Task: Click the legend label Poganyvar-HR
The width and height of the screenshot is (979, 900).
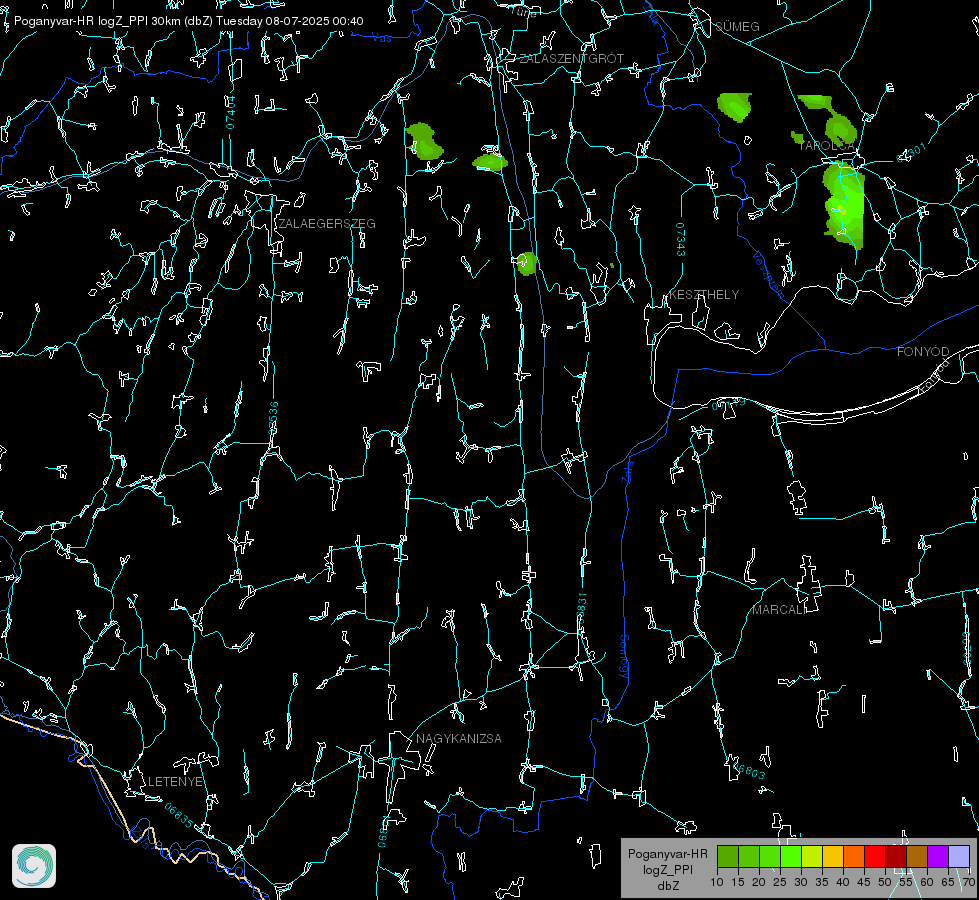Action: (x=667, y=854)
